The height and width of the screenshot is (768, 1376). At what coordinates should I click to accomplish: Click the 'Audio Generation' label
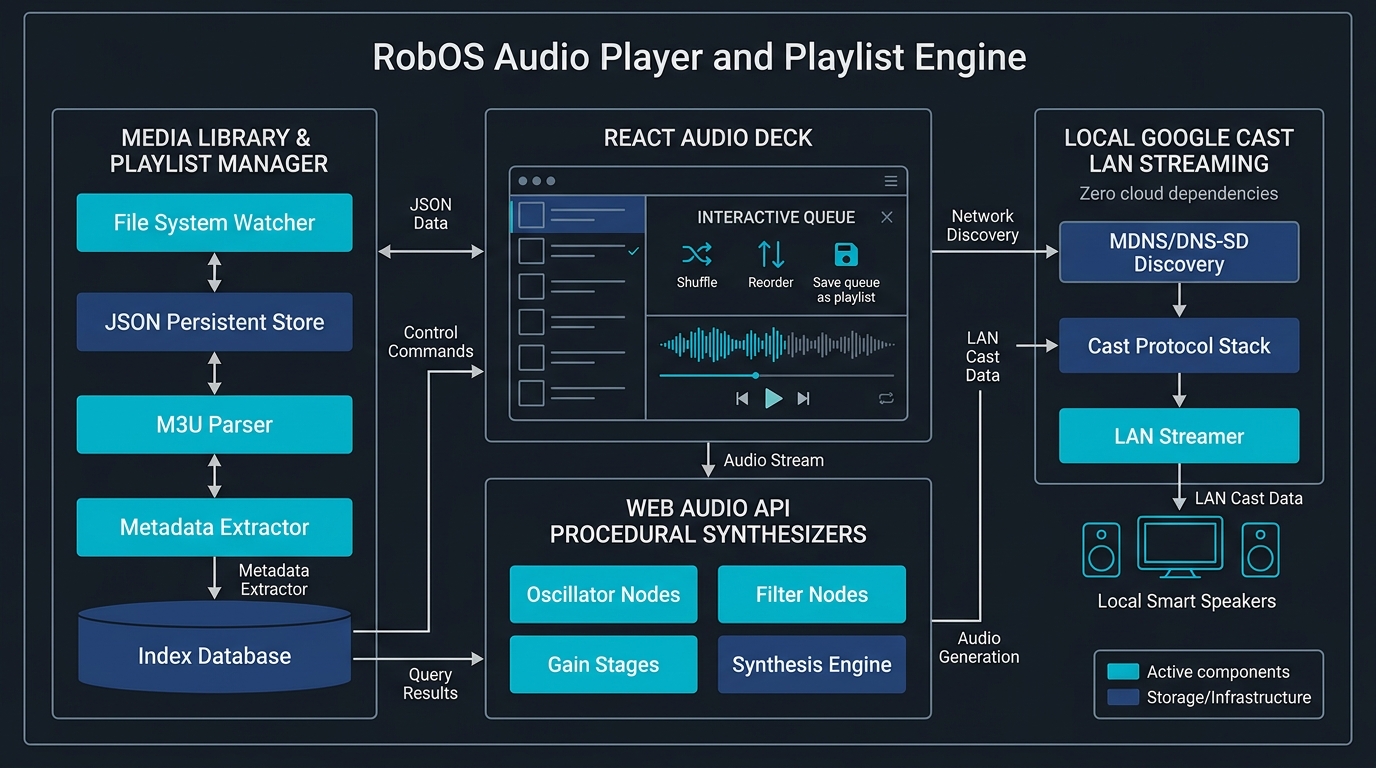point(979,647)
